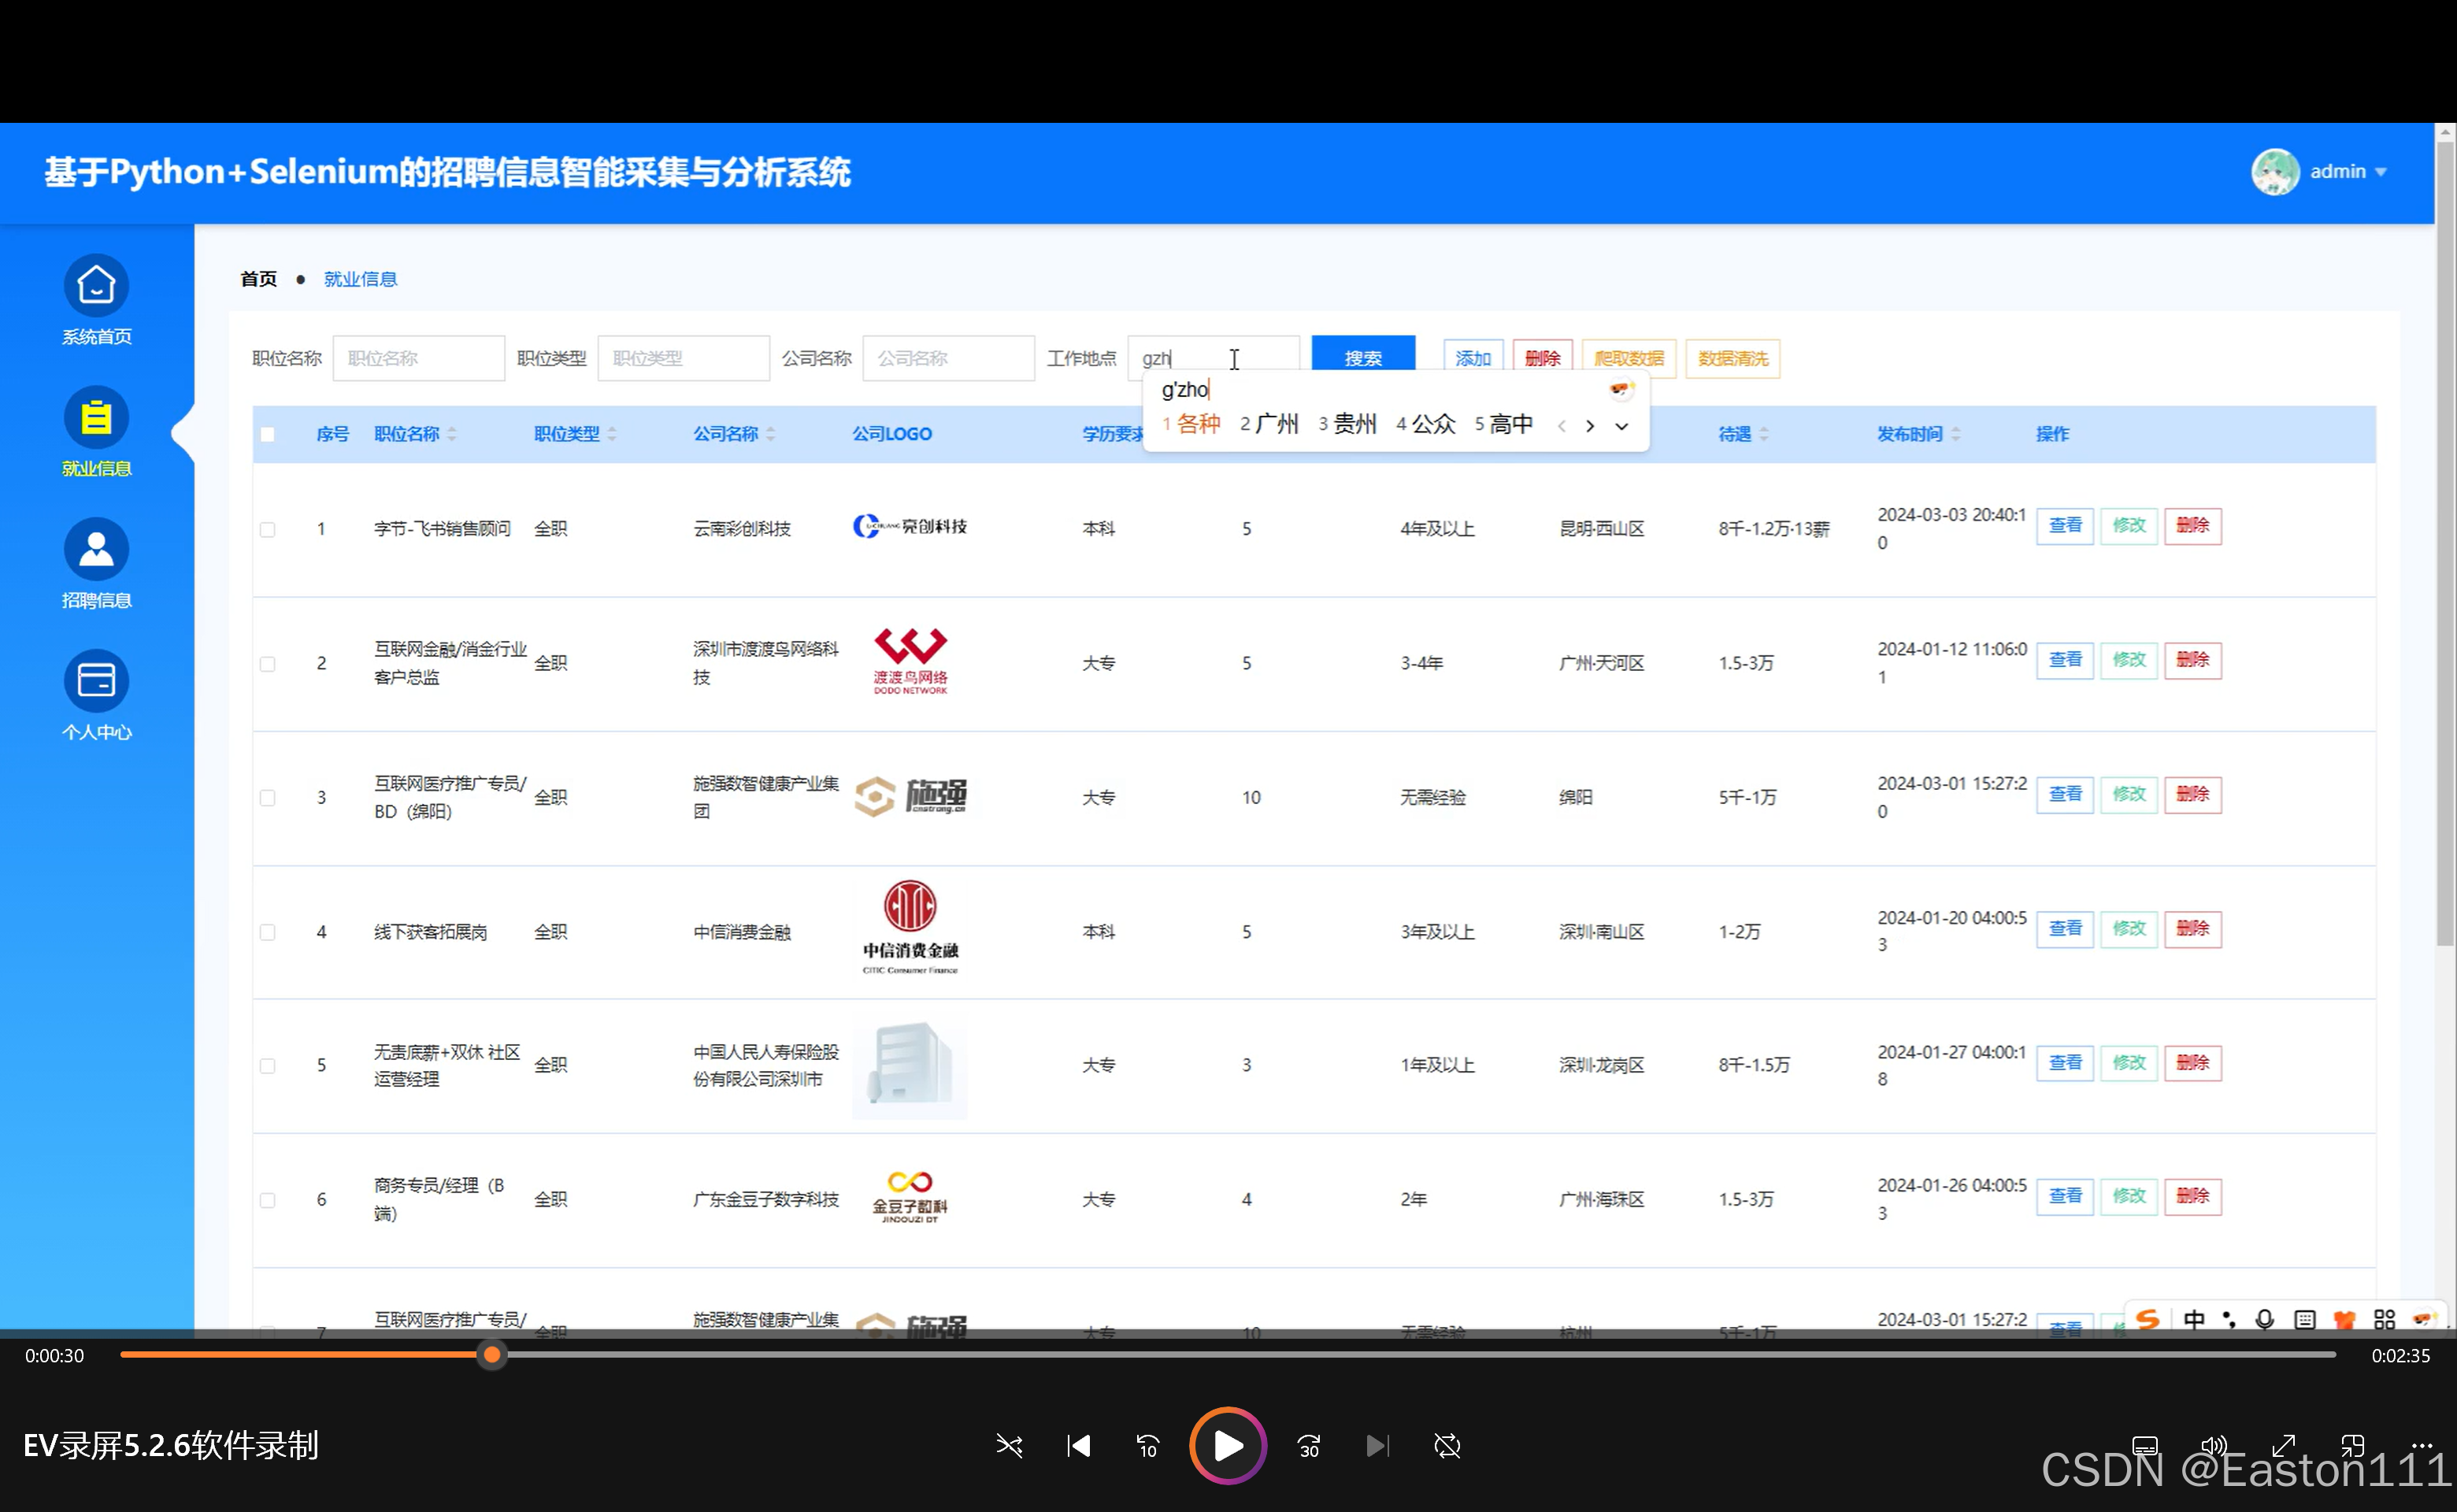Open 个人中心 via its sidebar icon

click(x=96, y=679)
